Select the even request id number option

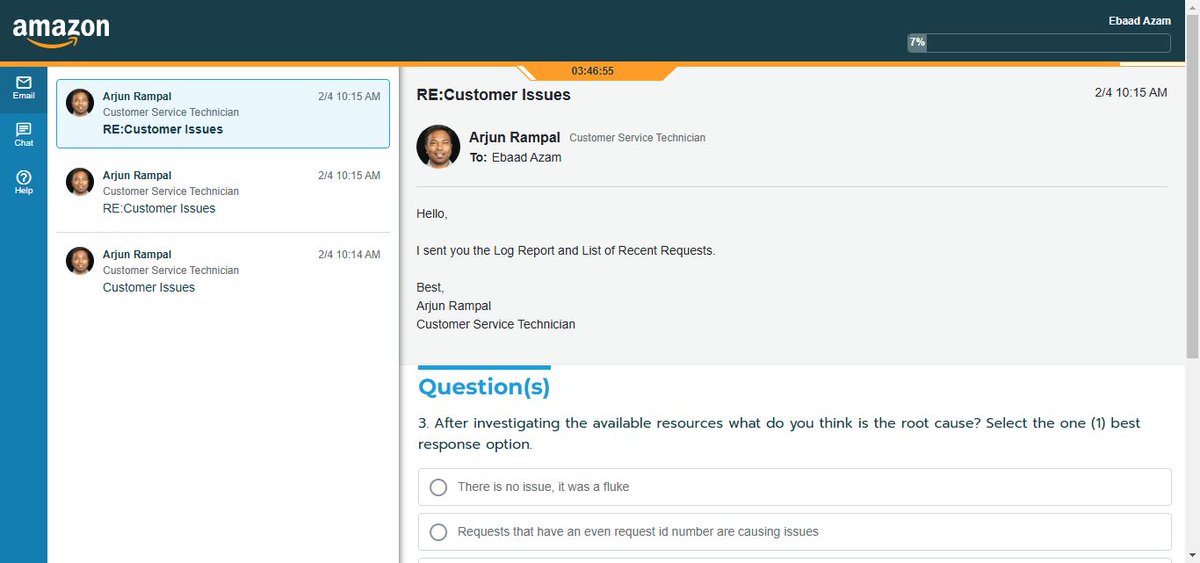click(794, 532)
